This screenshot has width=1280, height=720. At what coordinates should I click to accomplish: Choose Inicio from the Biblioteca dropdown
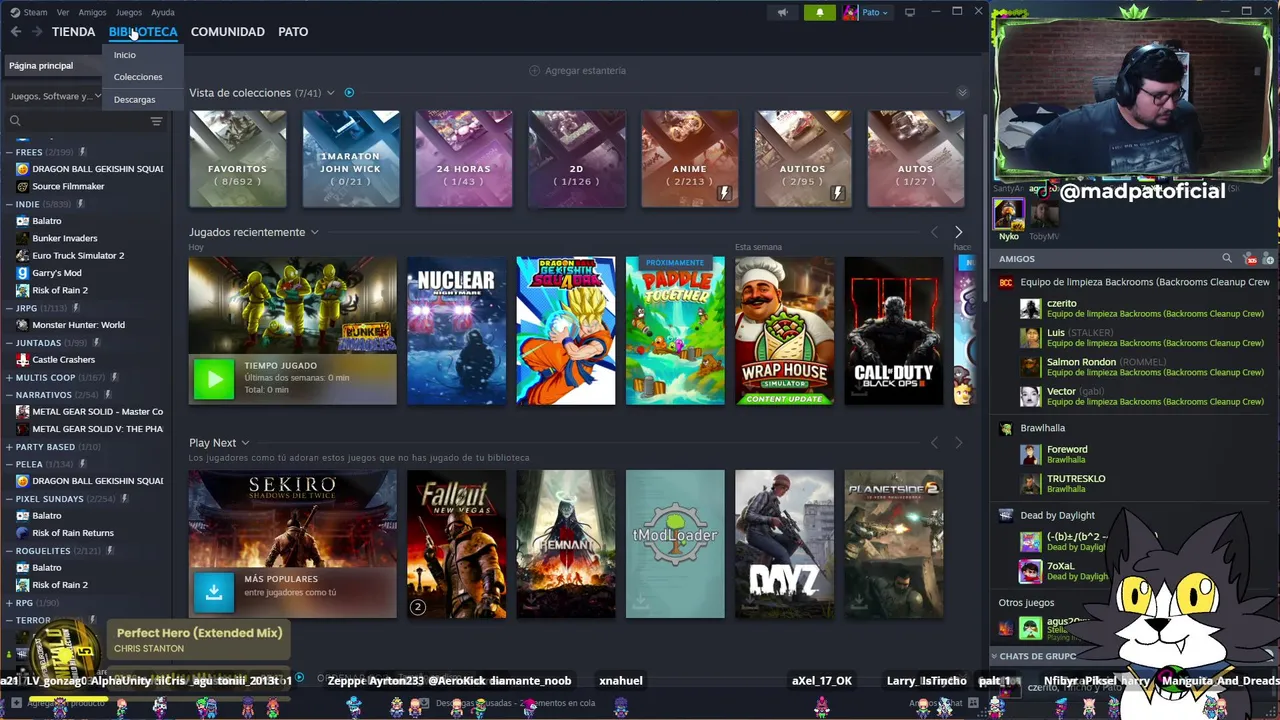coord(125,55)
